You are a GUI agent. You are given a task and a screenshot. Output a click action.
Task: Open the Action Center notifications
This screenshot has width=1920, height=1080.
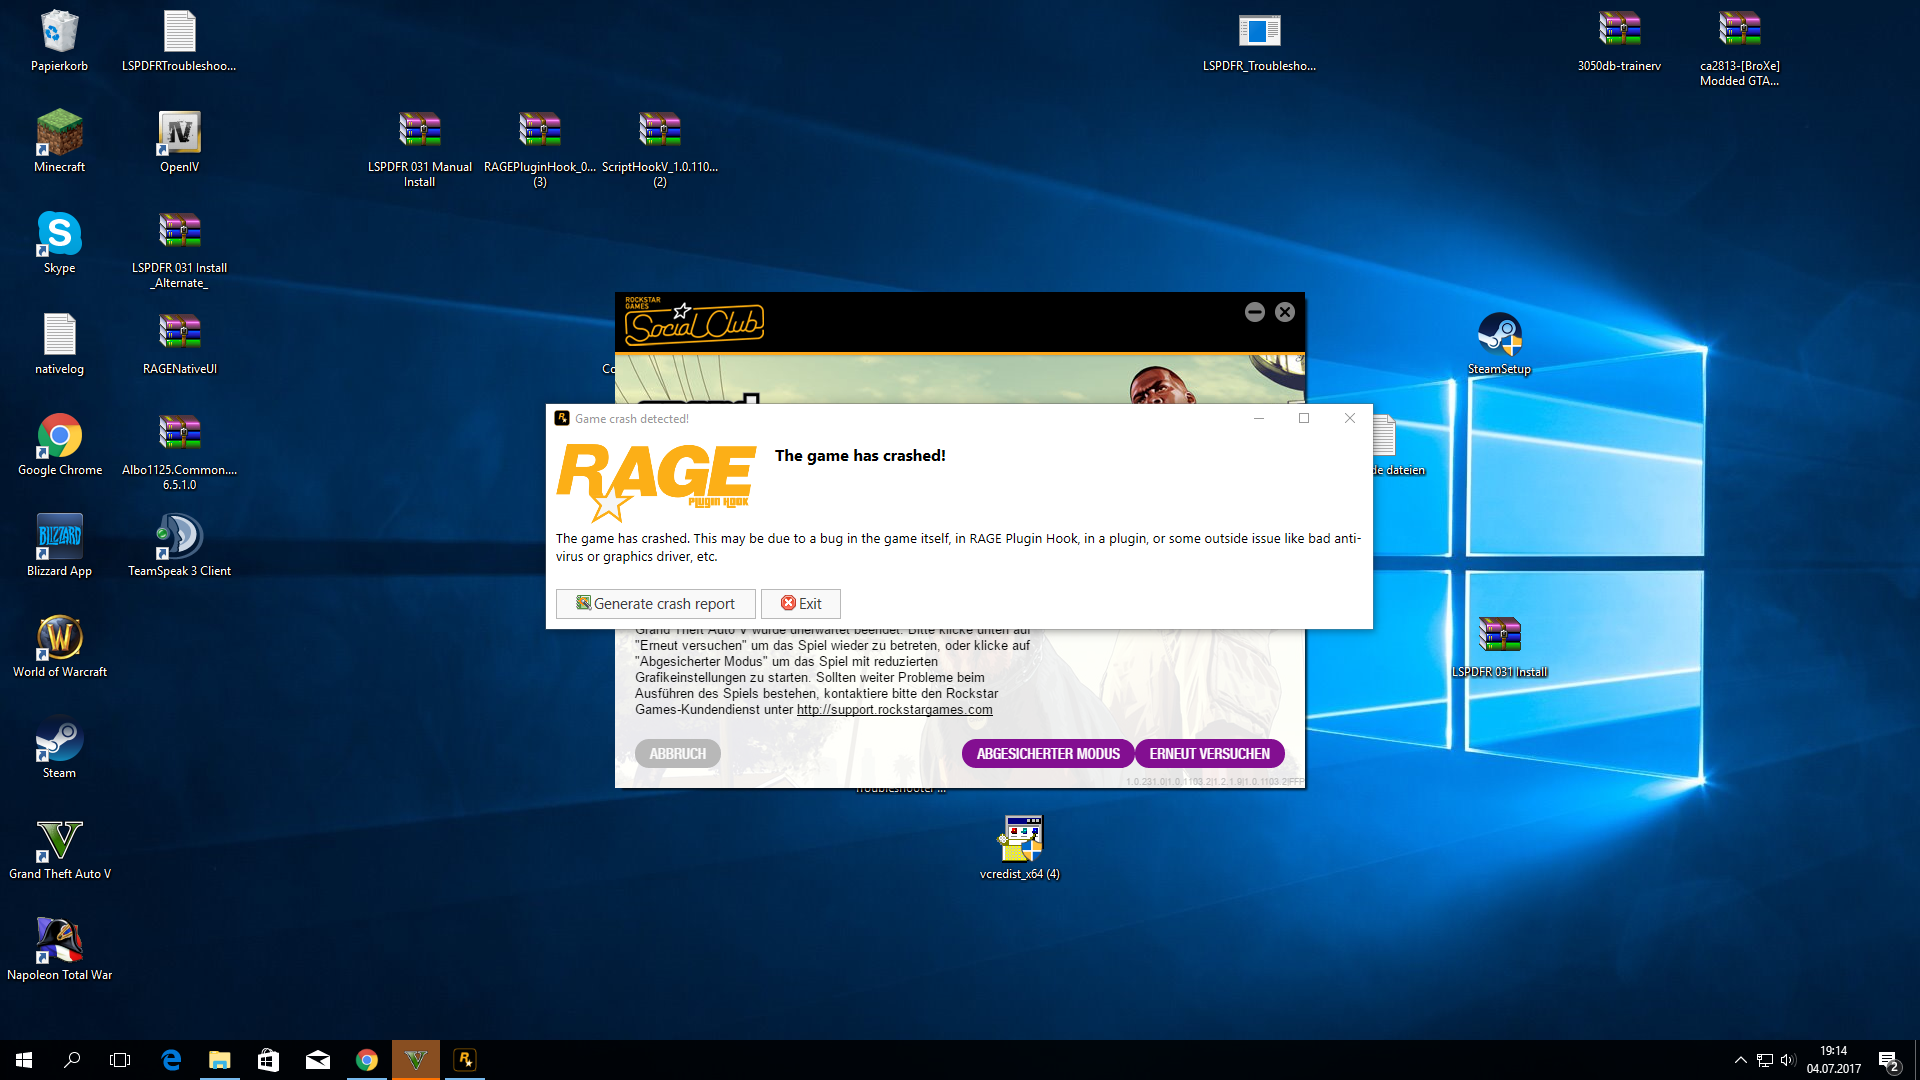pos(1888,1060)
